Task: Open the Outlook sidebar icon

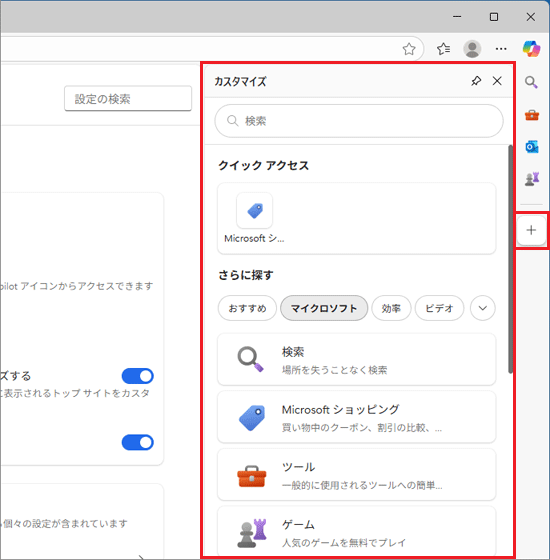Action: [532, 147]
